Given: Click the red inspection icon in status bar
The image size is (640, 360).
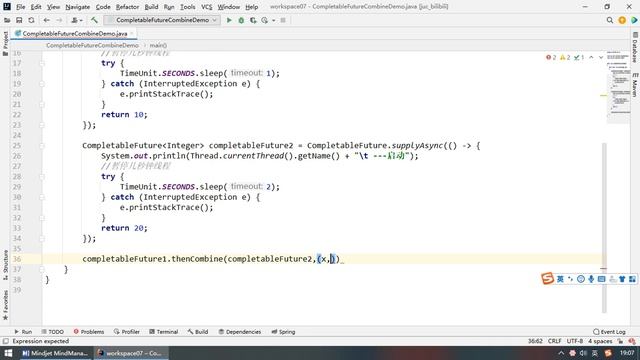Looking at the screenshot, I should click(632, 341).
